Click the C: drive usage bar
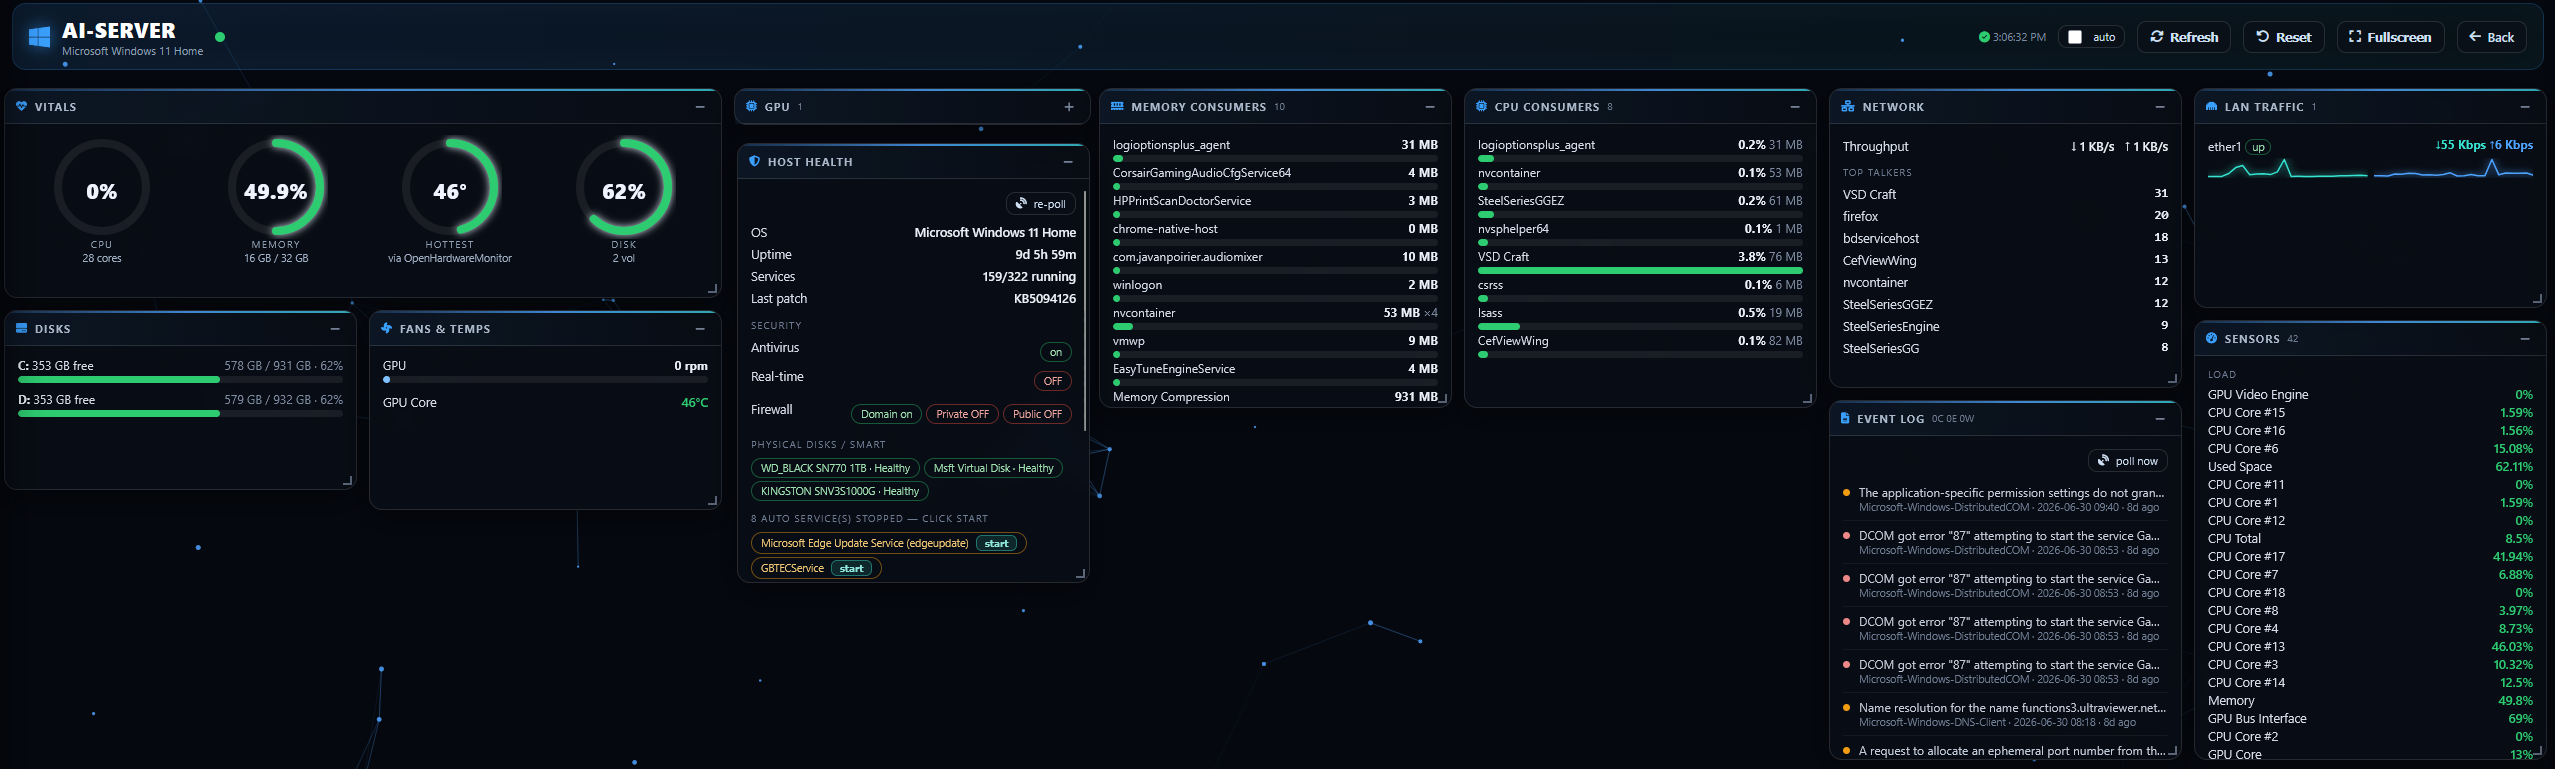Image resolution: width=2555 pixels, height=769 pixels. coord(180,380)
